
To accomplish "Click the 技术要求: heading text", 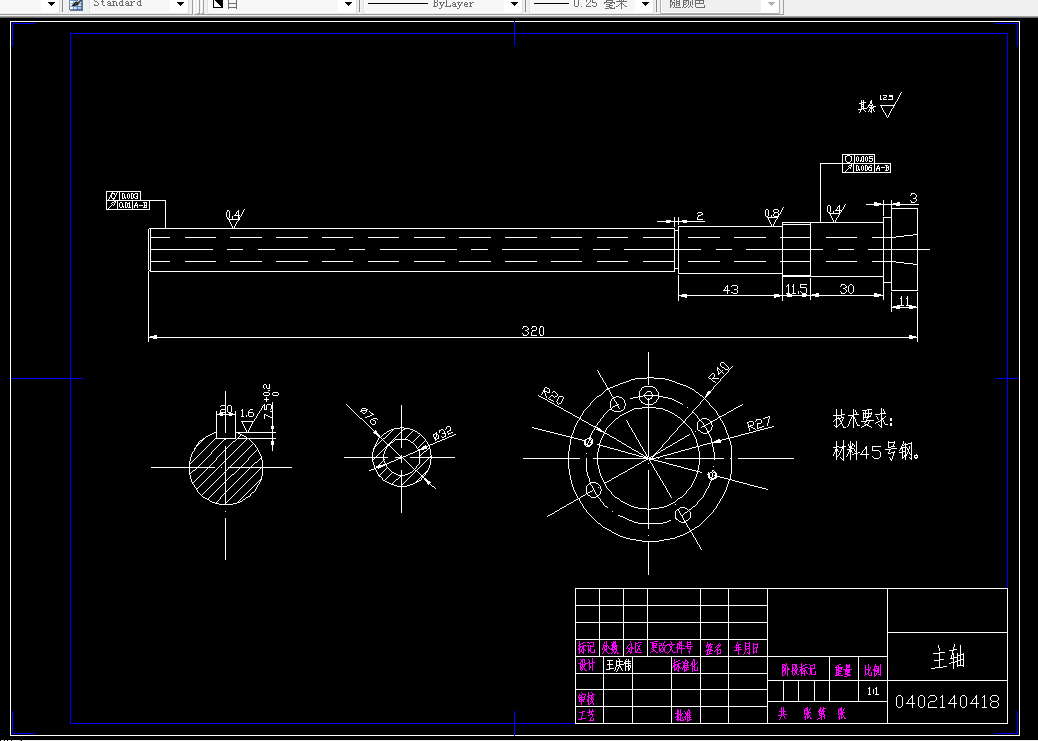I will [863, 420].
